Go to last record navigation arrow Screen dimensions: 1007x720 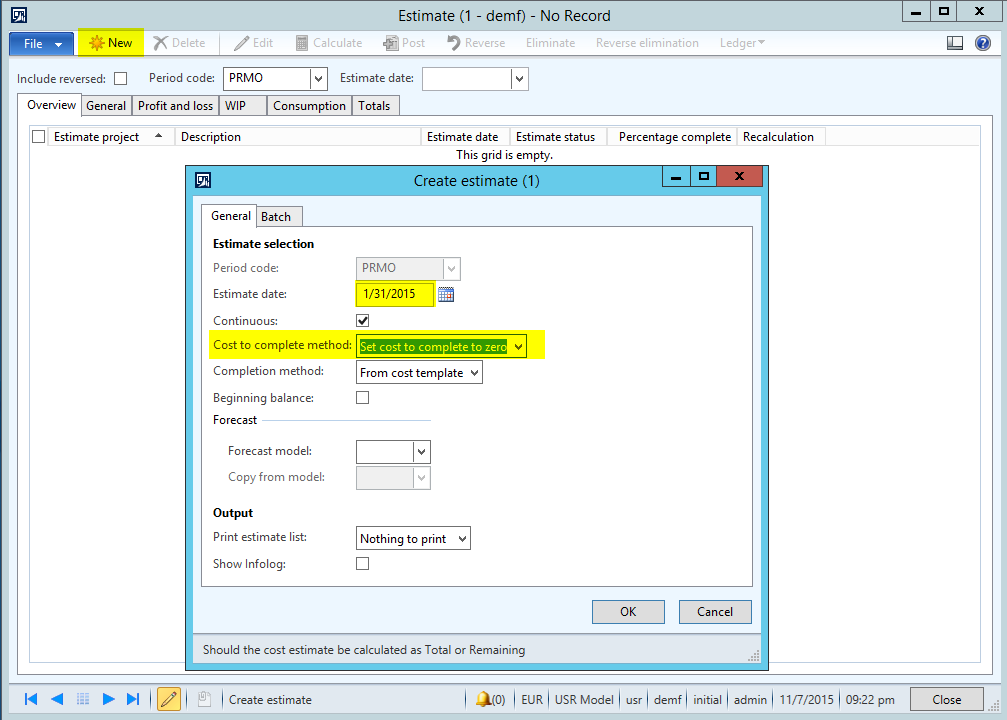click(133, 699)
